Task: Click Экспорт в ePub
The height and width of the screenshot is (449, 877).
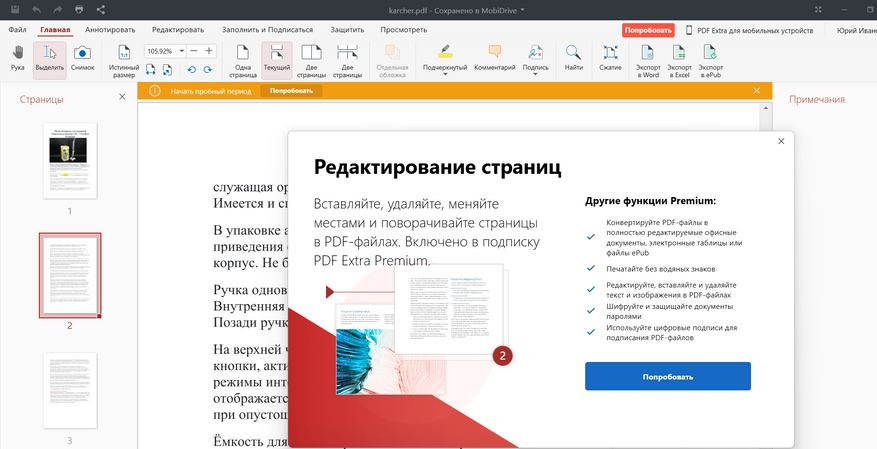Action: click(710, 60)
